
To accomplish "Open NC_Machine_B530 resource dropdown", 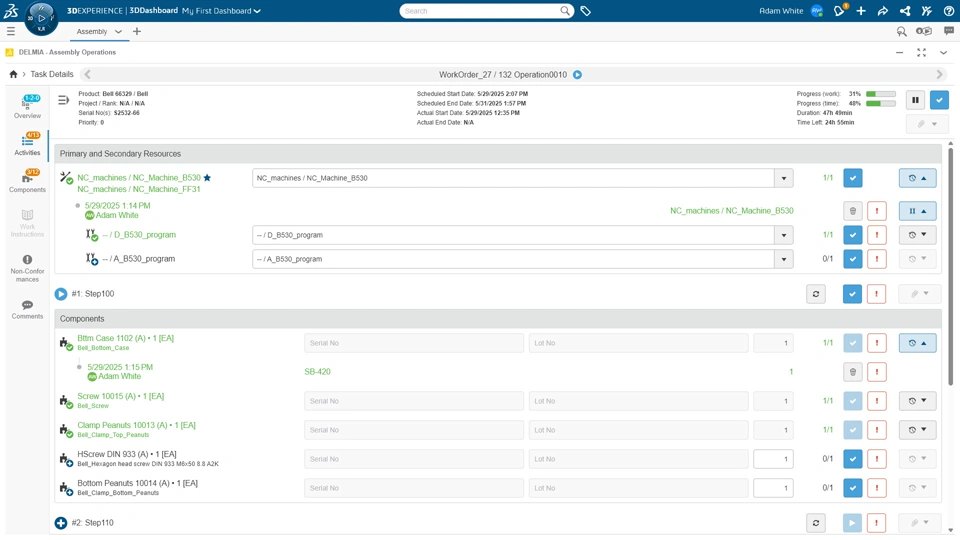I will 784,178.
